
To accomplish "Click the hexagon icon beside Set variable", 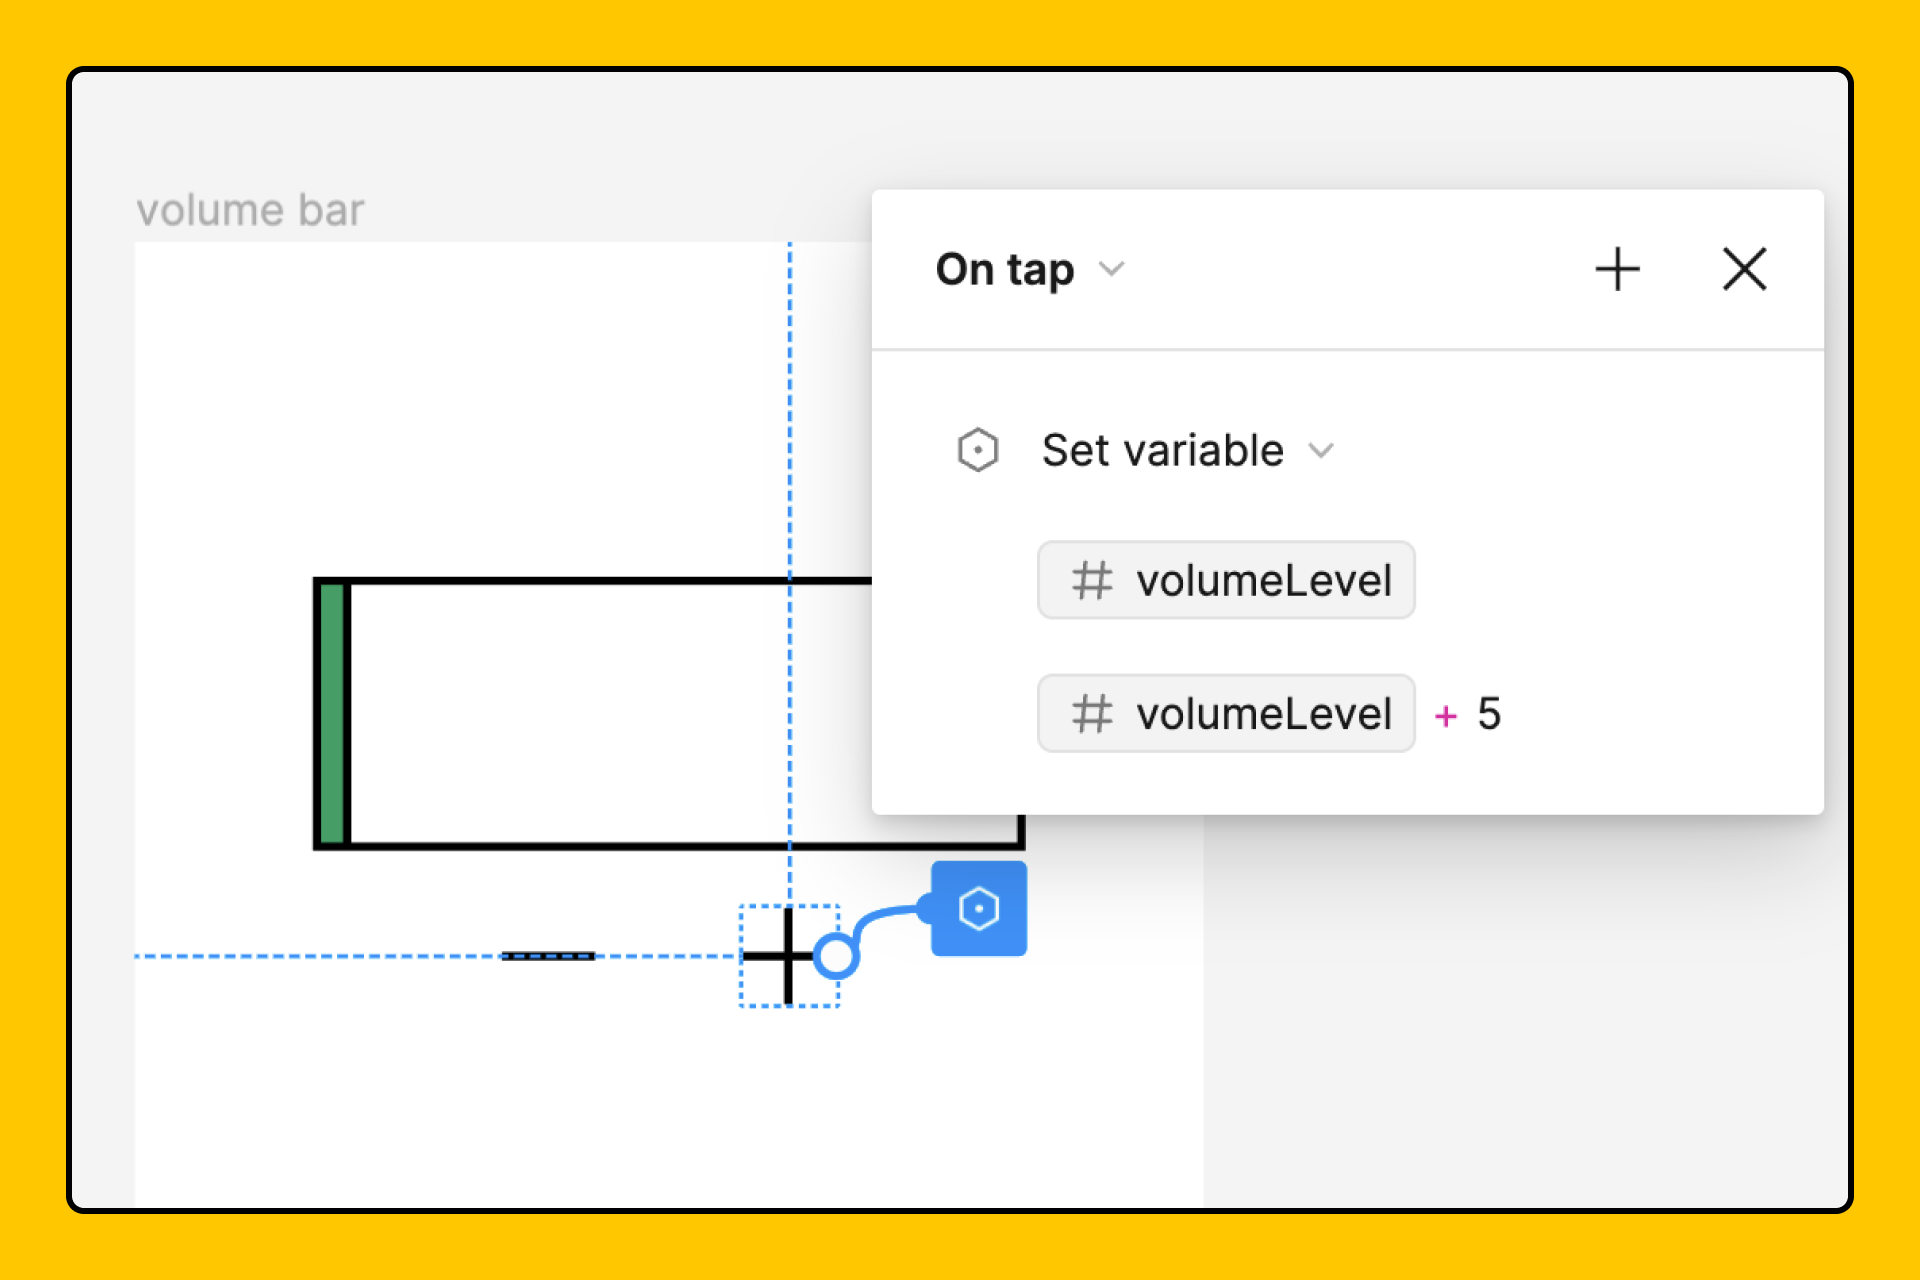I will pos(978,450).
